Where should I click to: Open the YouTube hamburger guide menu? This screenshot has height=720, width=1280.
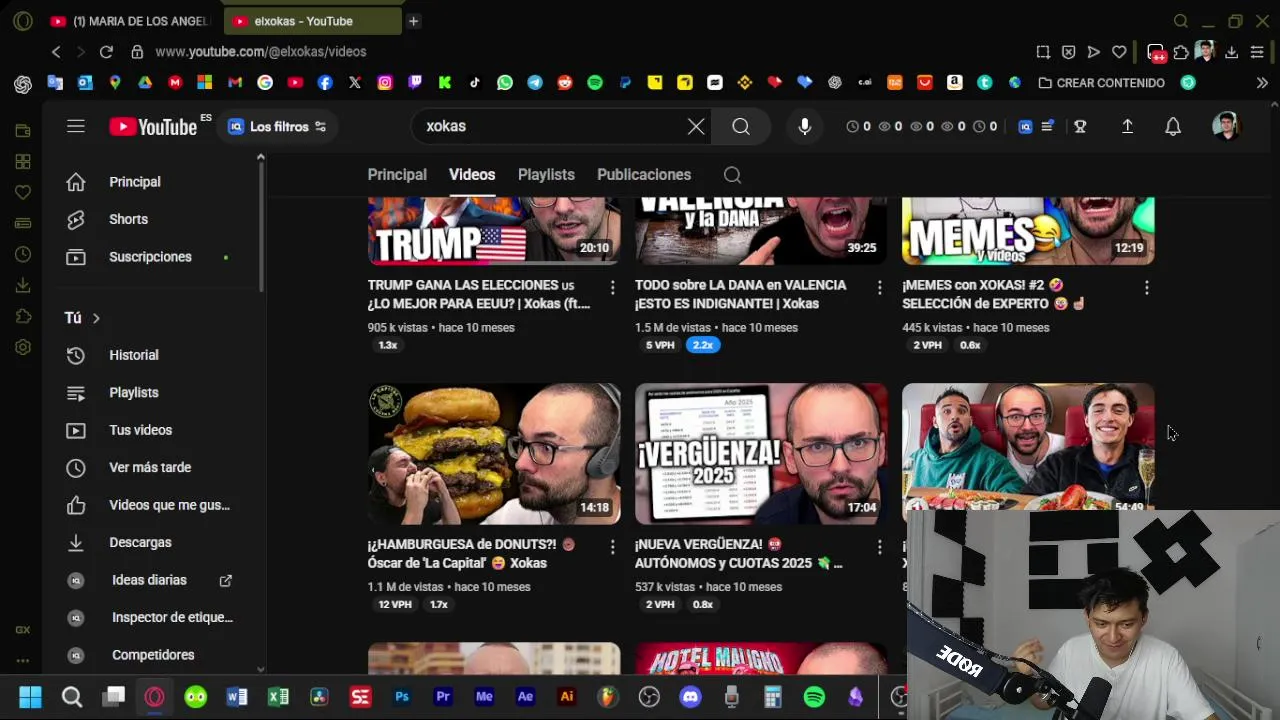pyautogui.click(x=76, y=126)
